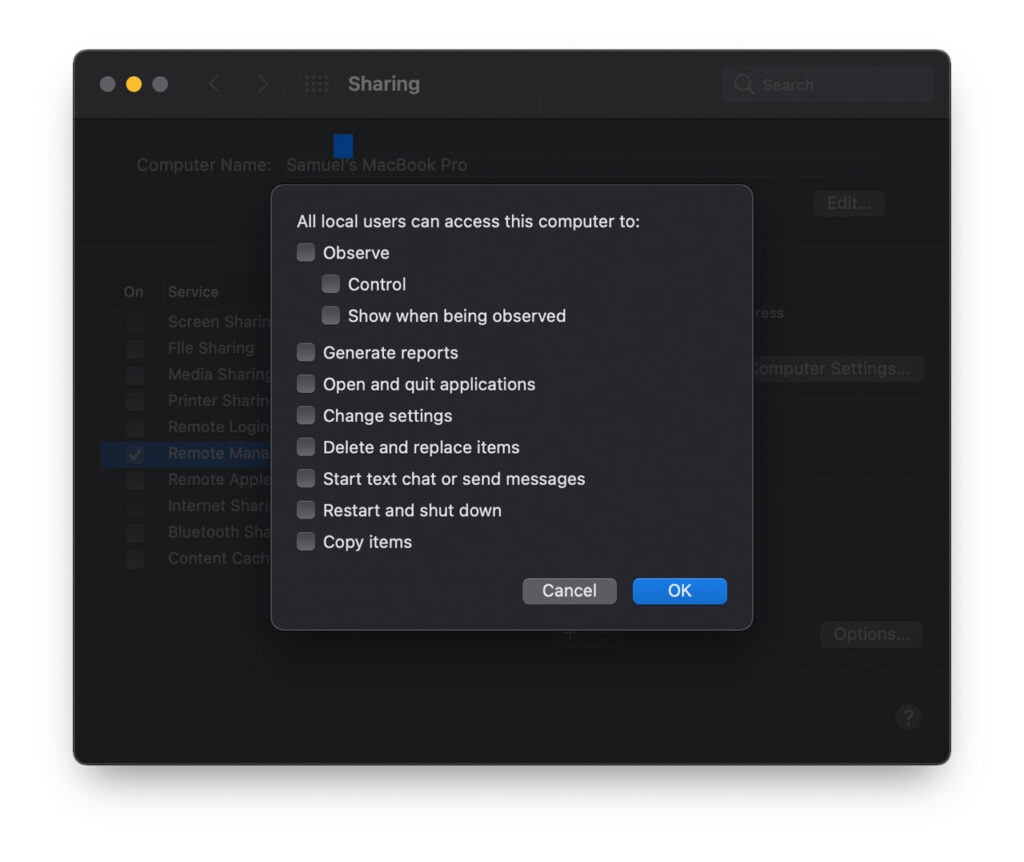The width and height of the screenshot is (1024, 862).
Task: Click the Service column header
Action: [x=193, y=292]
